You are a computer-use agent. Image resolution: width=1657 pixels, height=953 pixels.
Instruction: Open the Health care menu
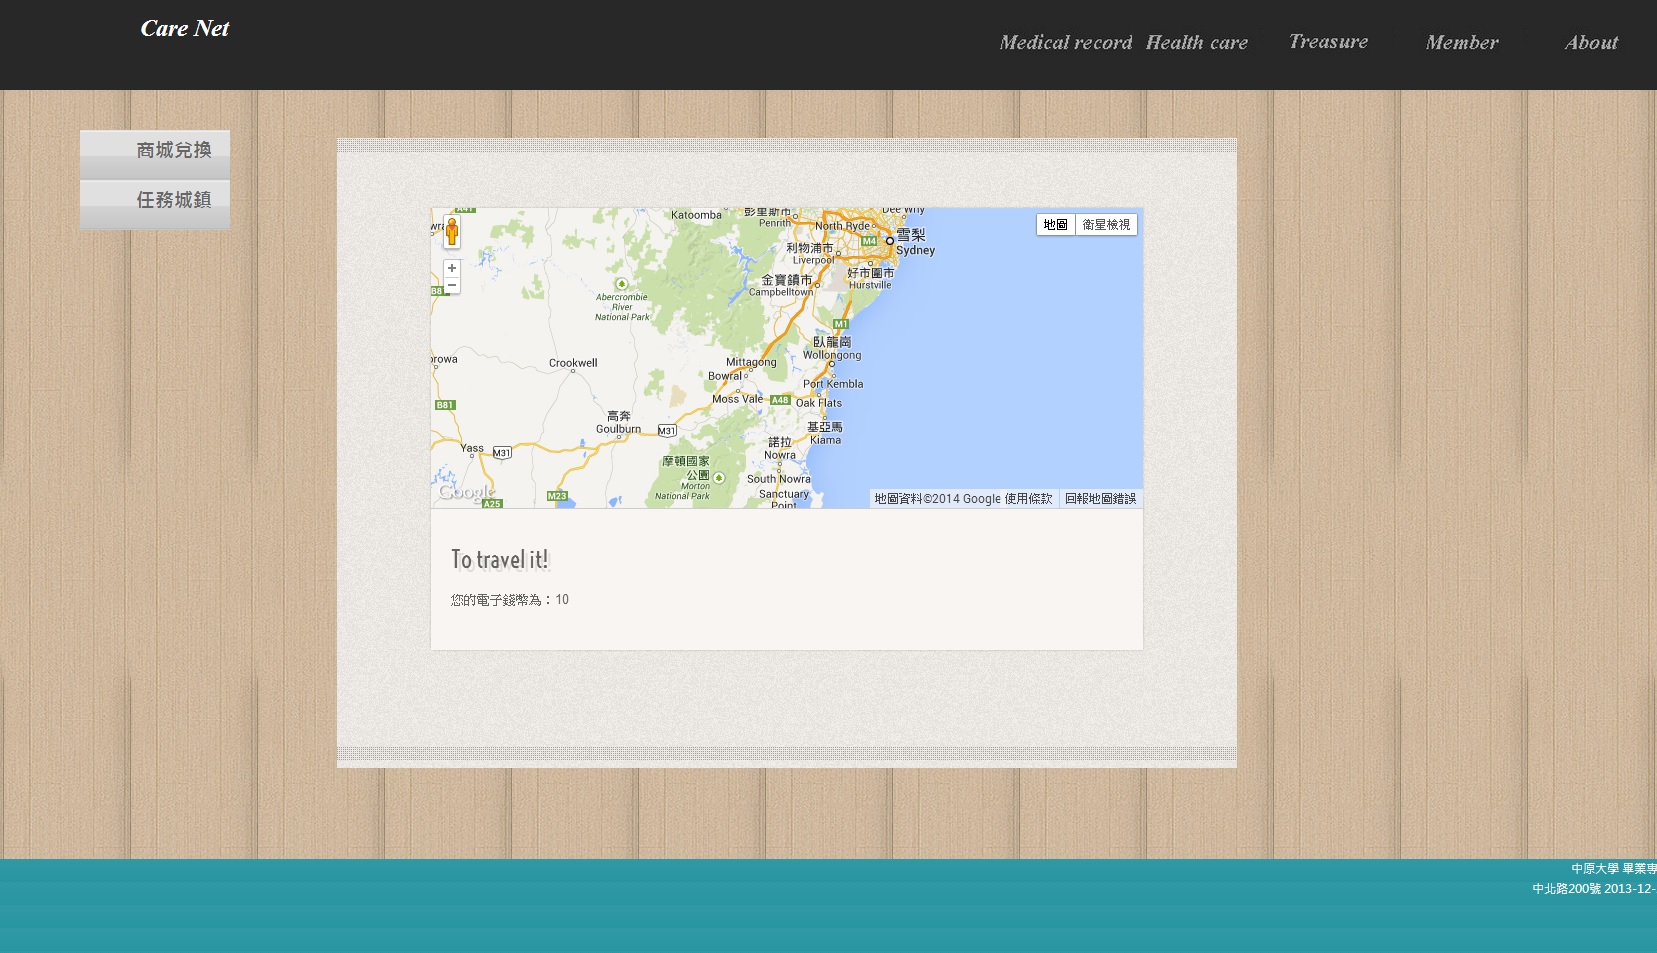(x=1196, y=42)
